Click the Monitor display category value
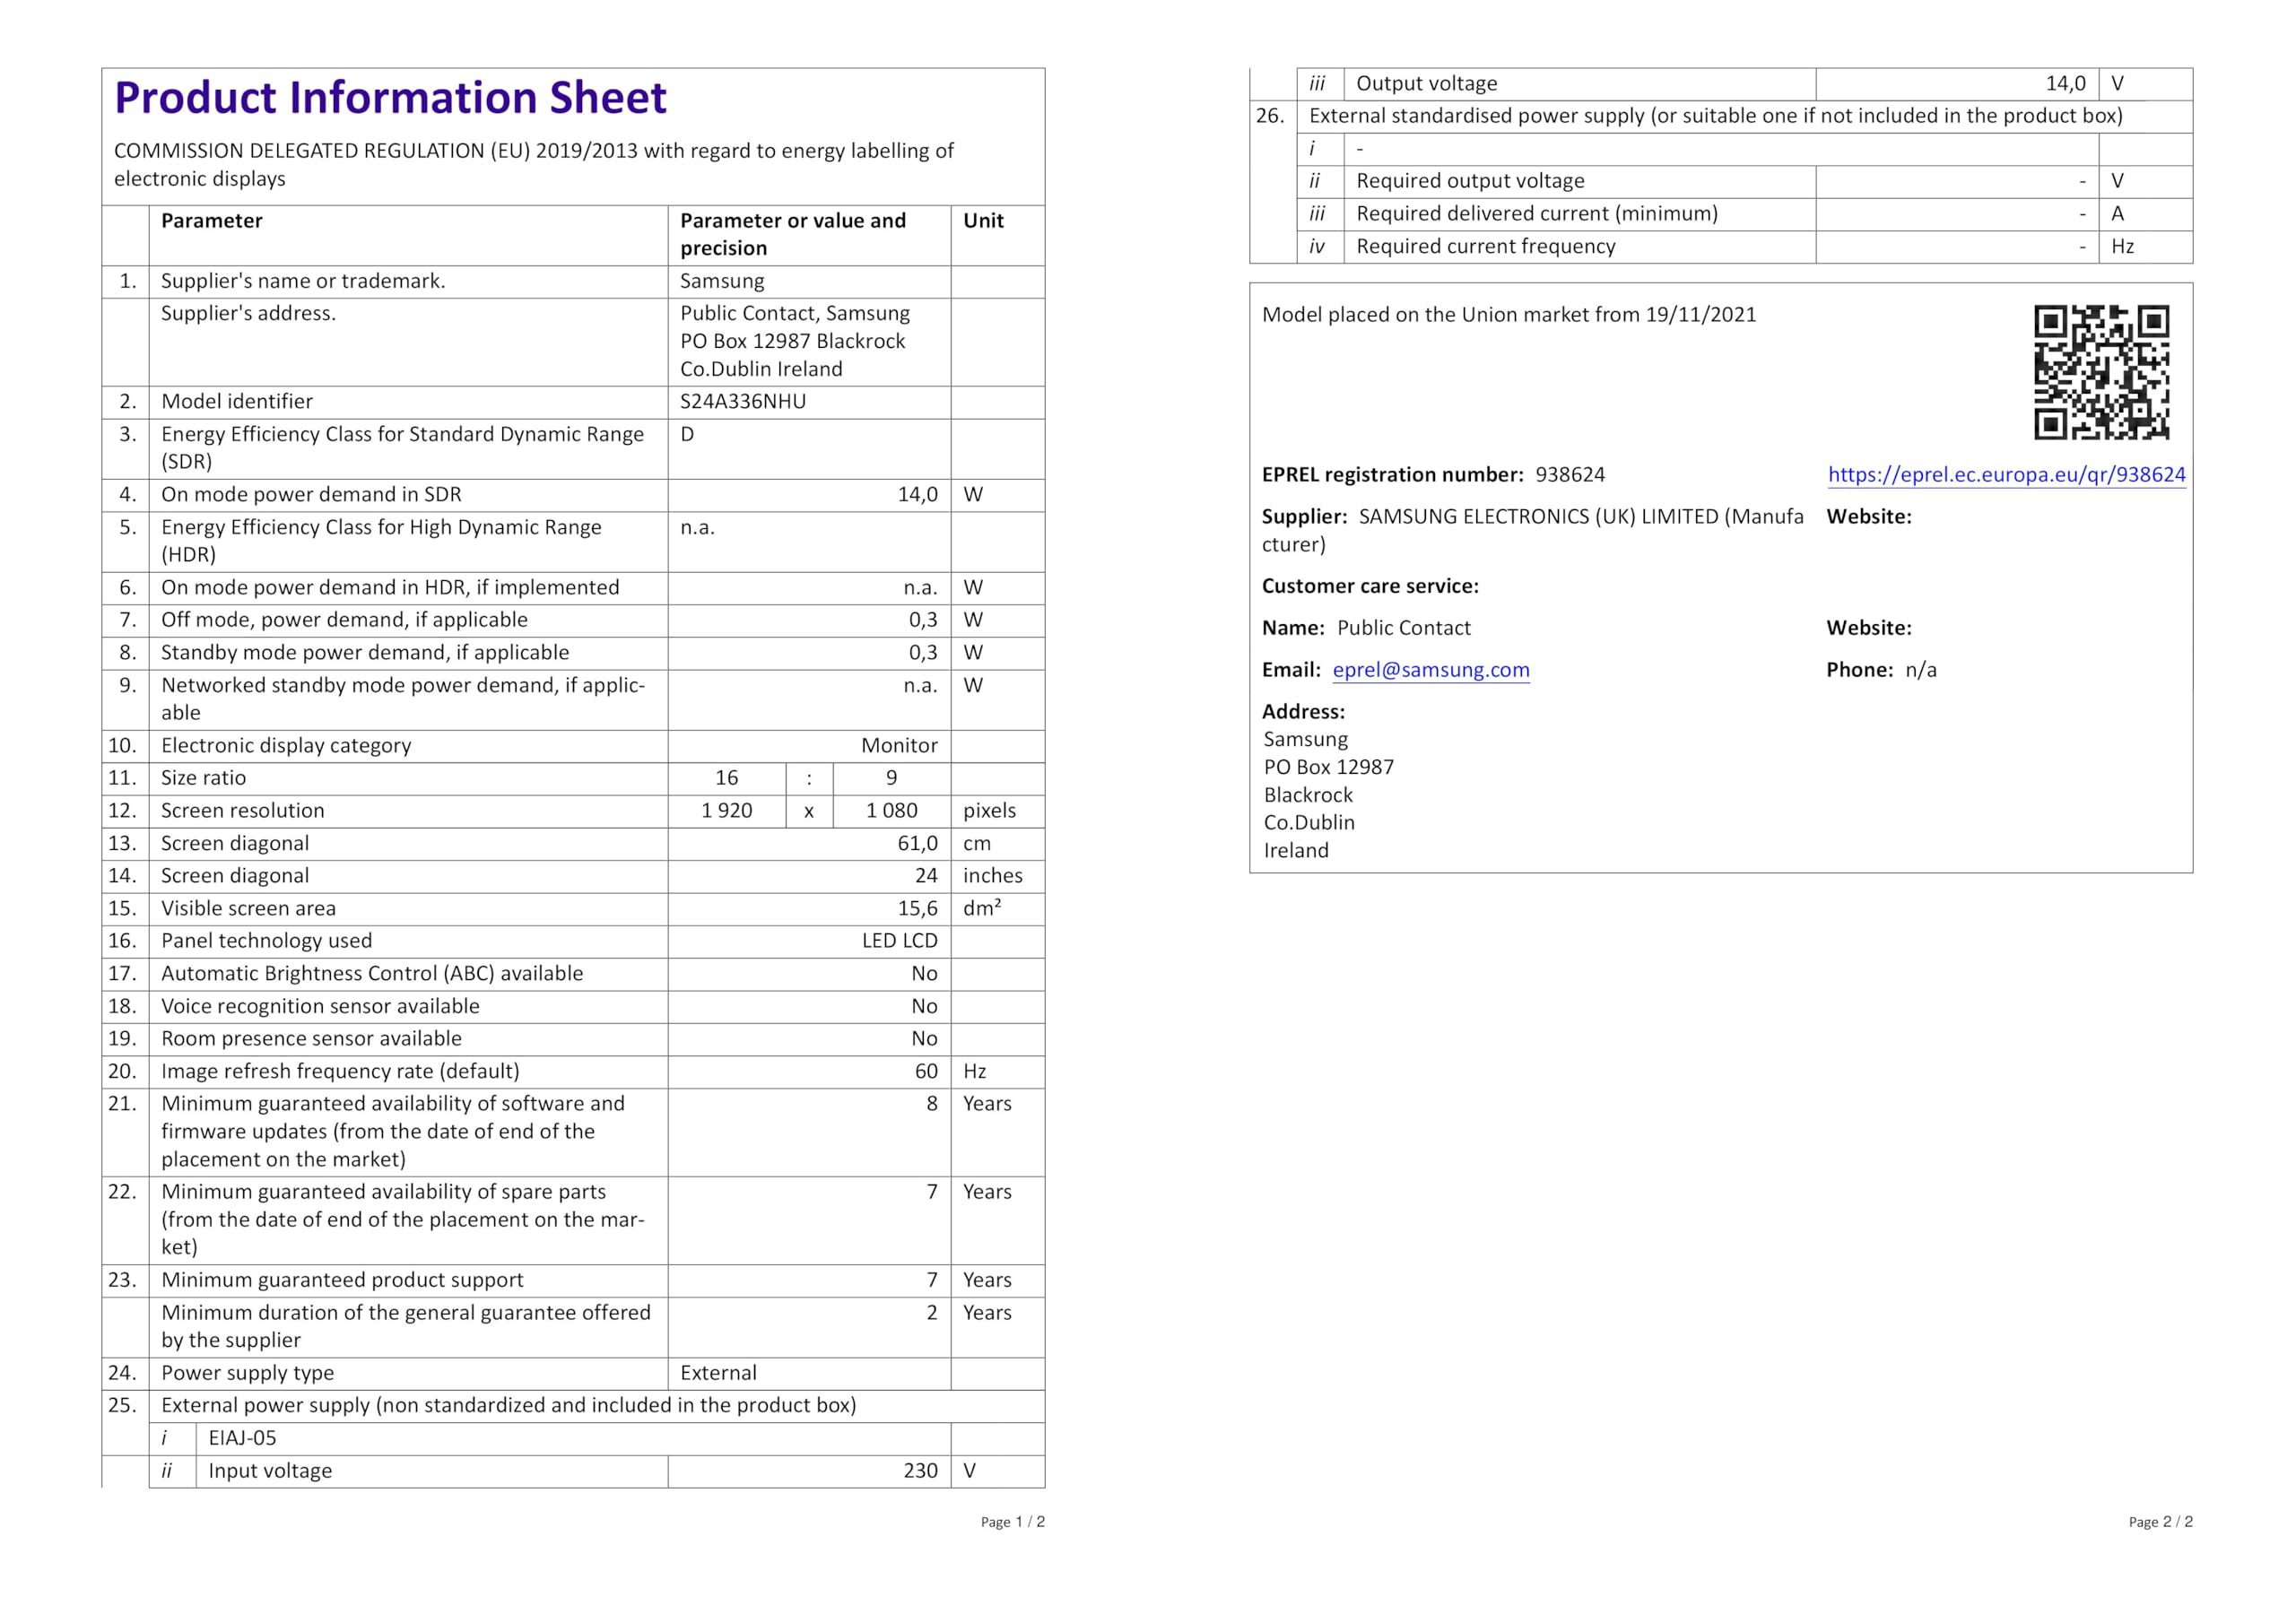2296x1623 pixels. click(899, 746)
